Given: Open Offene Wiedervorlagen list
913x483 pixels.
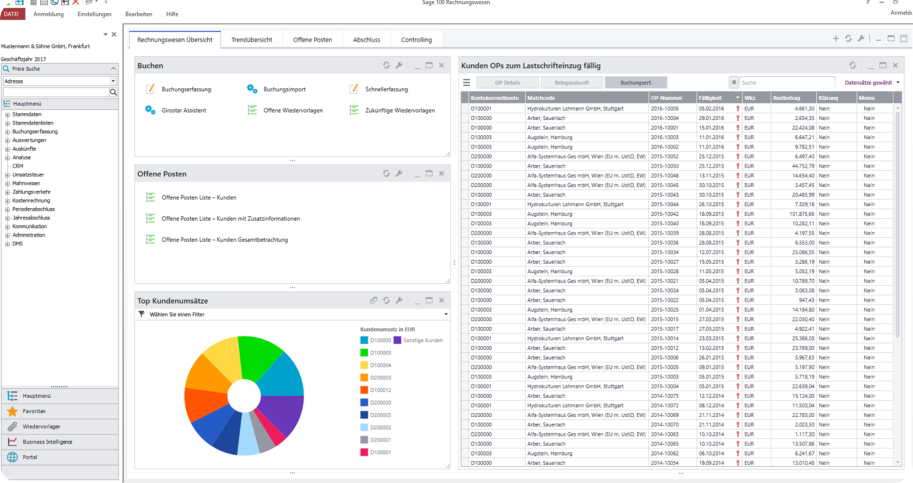Looking at the screenshot, I should [293, 110].
